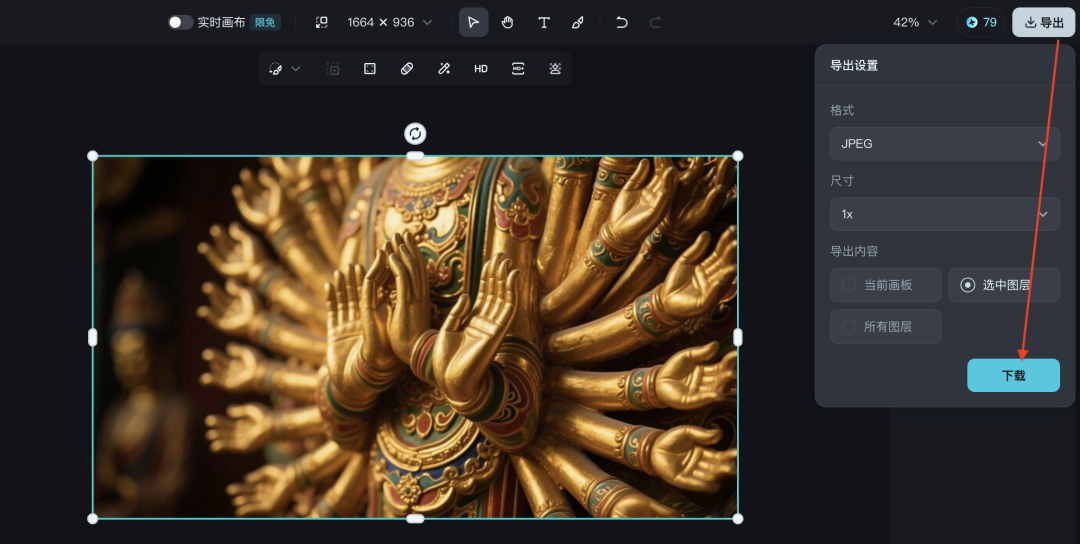Activate the hand pan tool
The height and width of the screenshot is (544, 1080).
508,22
